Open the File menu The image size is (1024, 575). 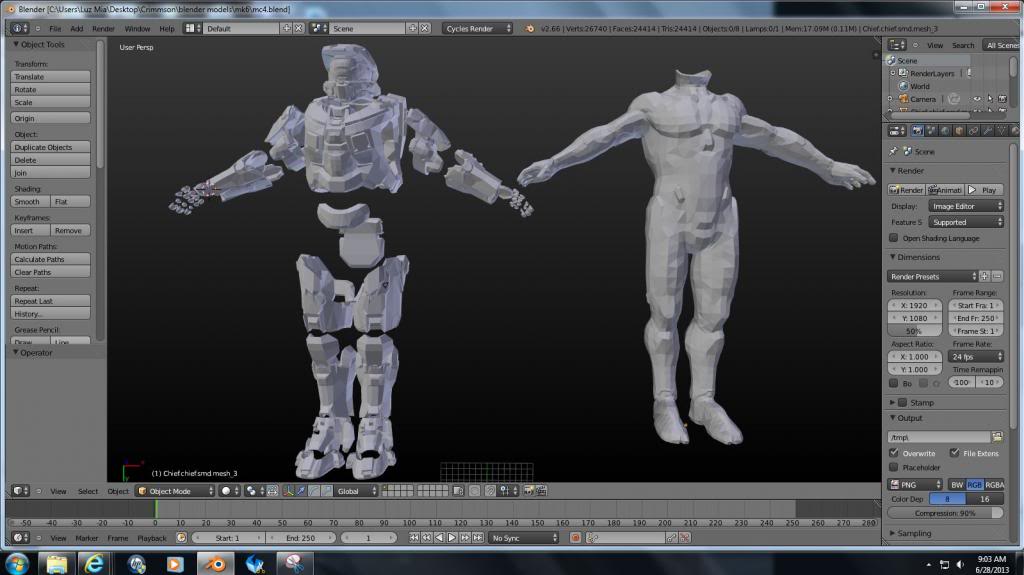click(55, 29)
